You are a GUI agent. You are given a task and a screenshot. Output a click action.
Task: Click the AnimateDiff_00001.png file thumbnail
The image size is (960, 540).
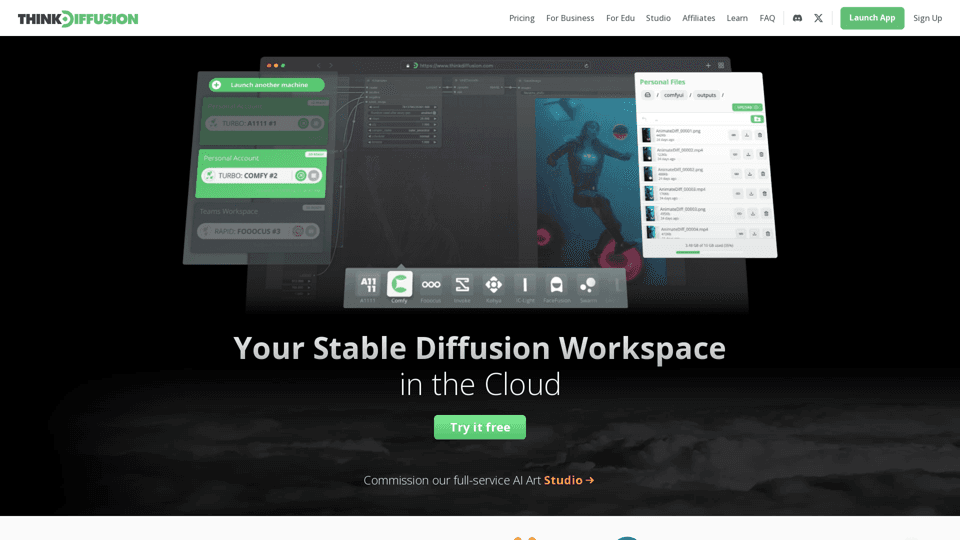647,135
